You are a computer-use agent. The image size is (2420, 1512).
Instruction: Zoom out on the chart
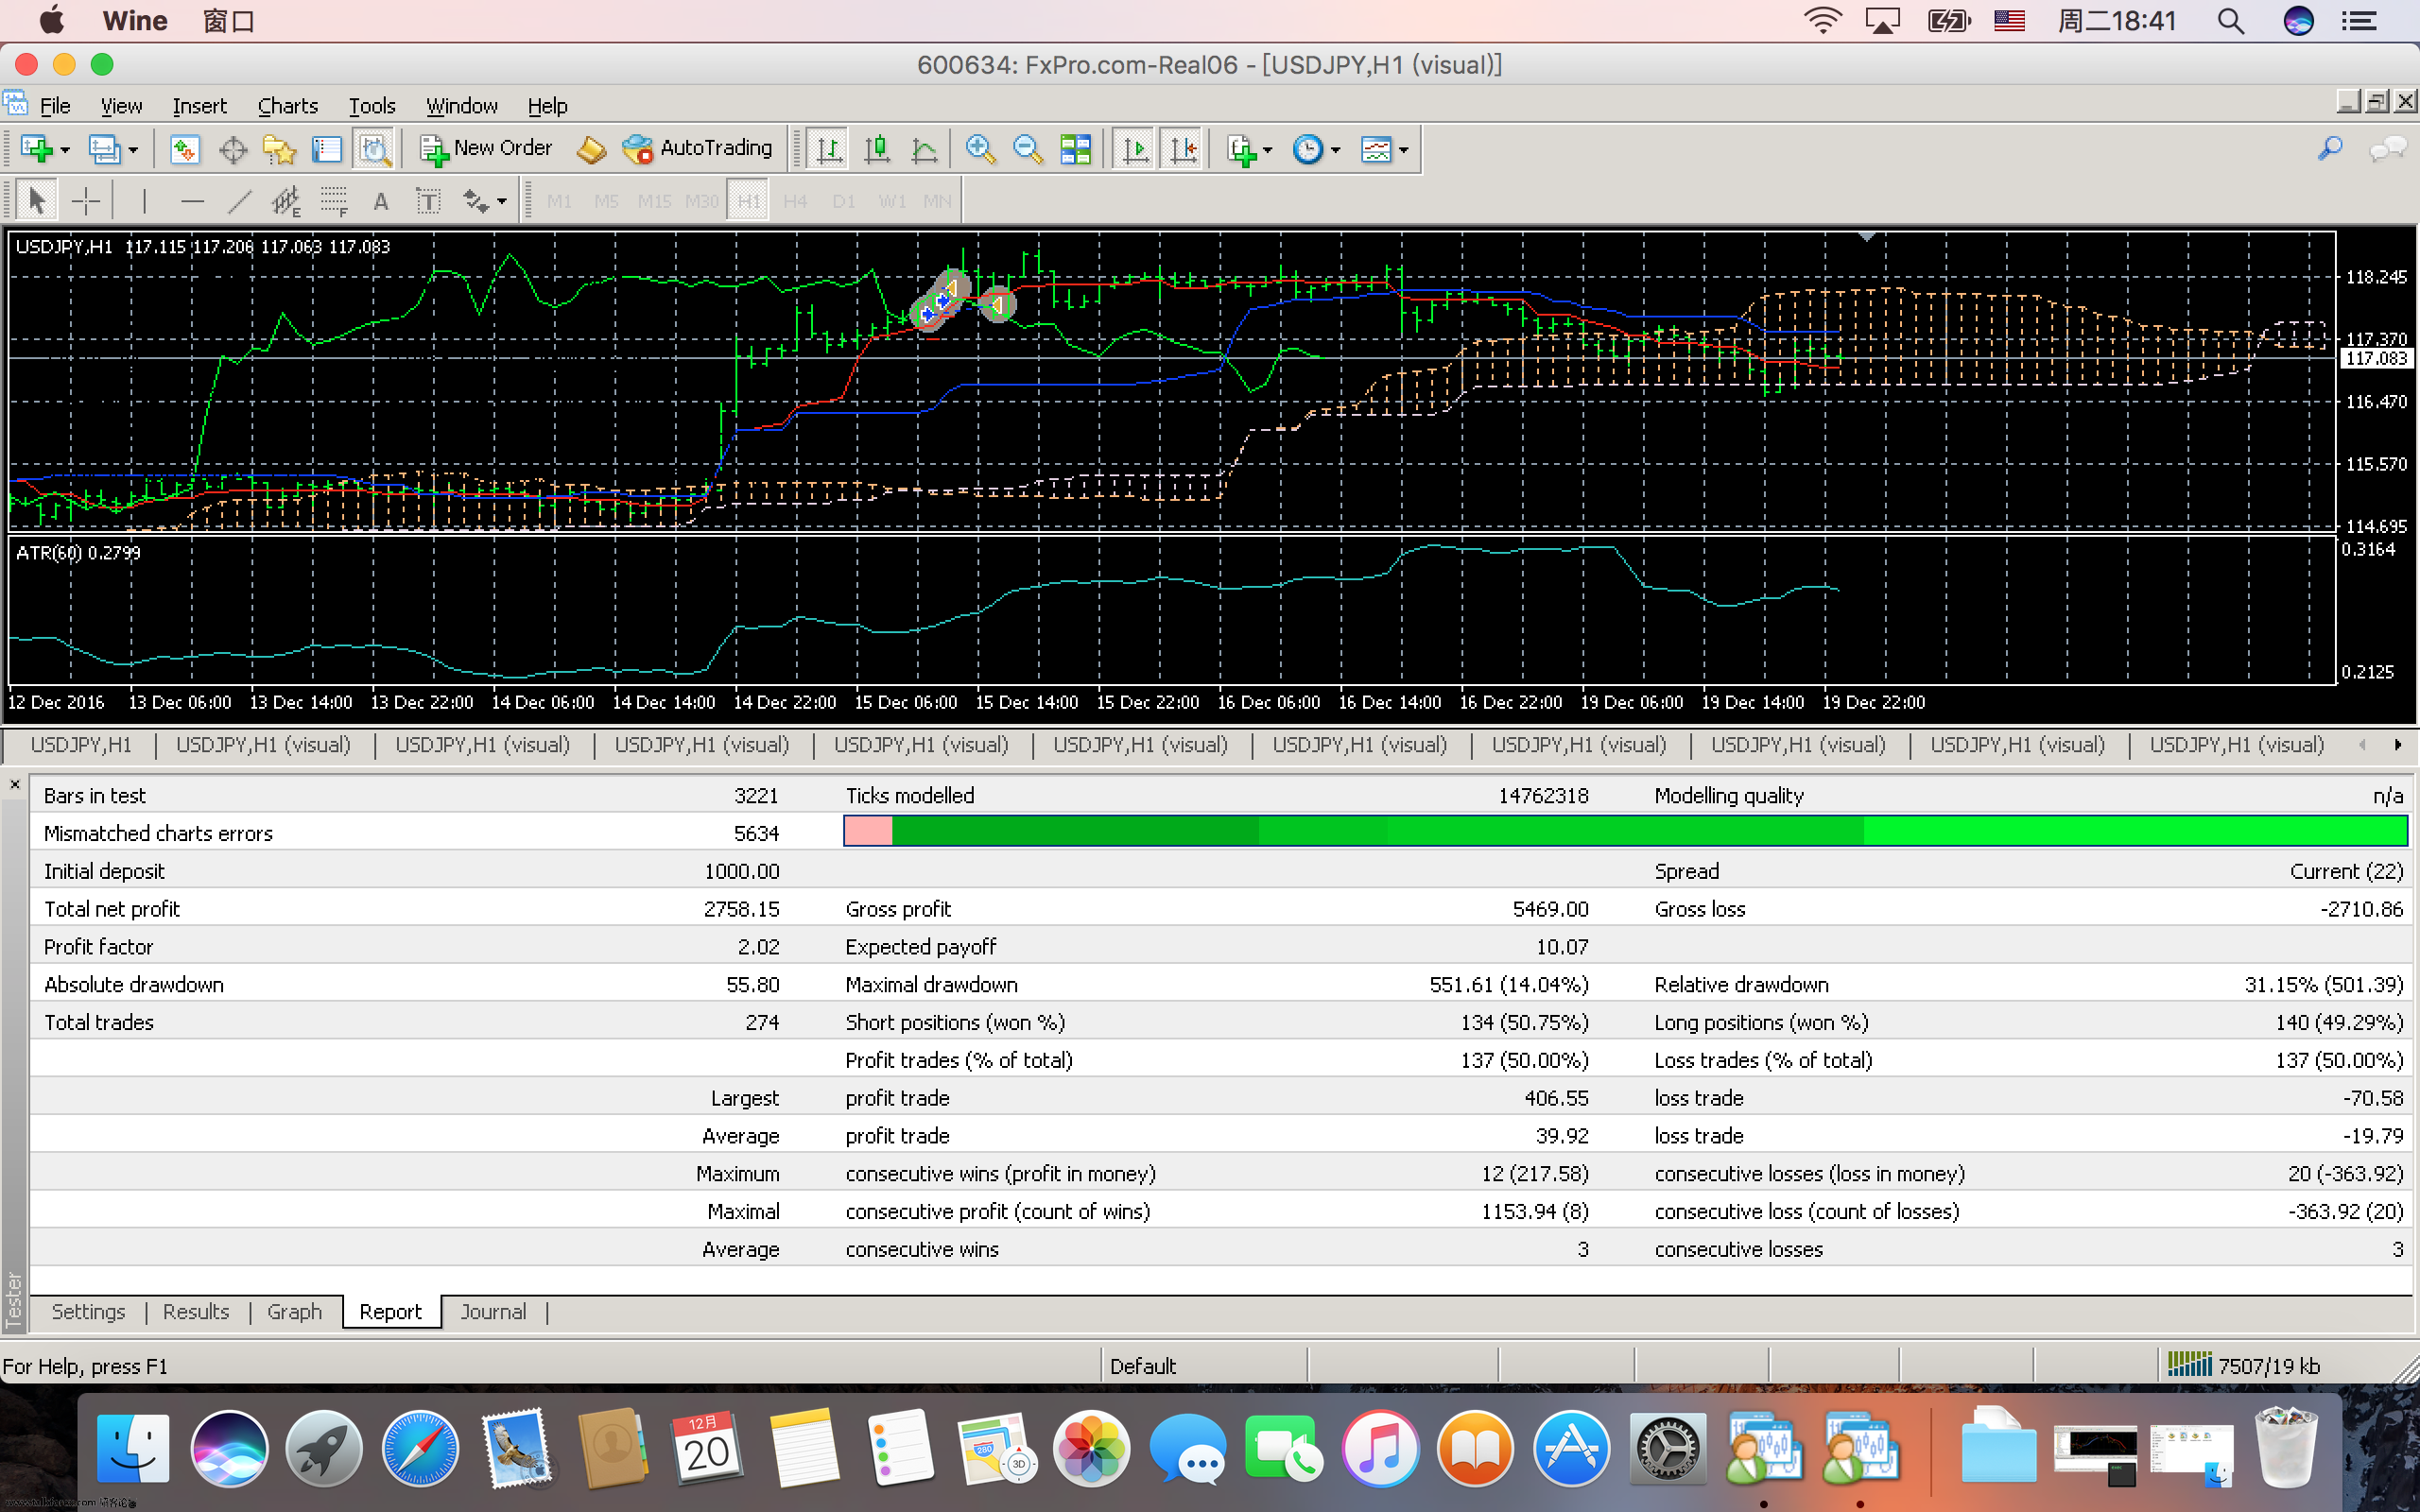tap(1027, 150)
